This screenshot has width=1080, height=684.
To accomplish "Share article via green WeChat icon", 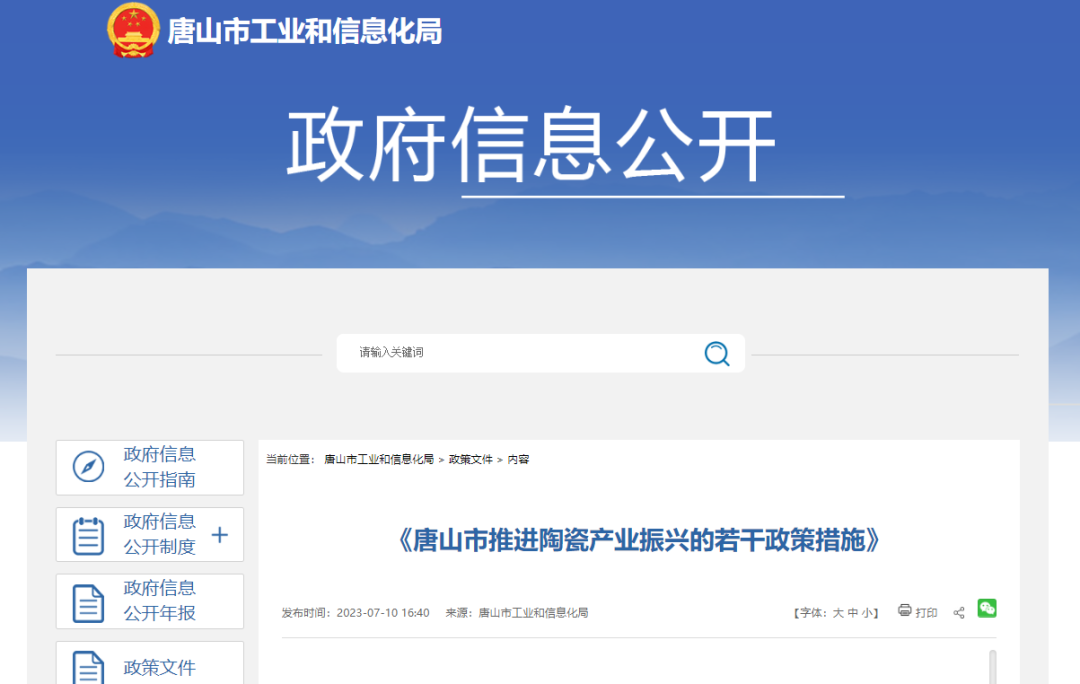I will 987,608.
